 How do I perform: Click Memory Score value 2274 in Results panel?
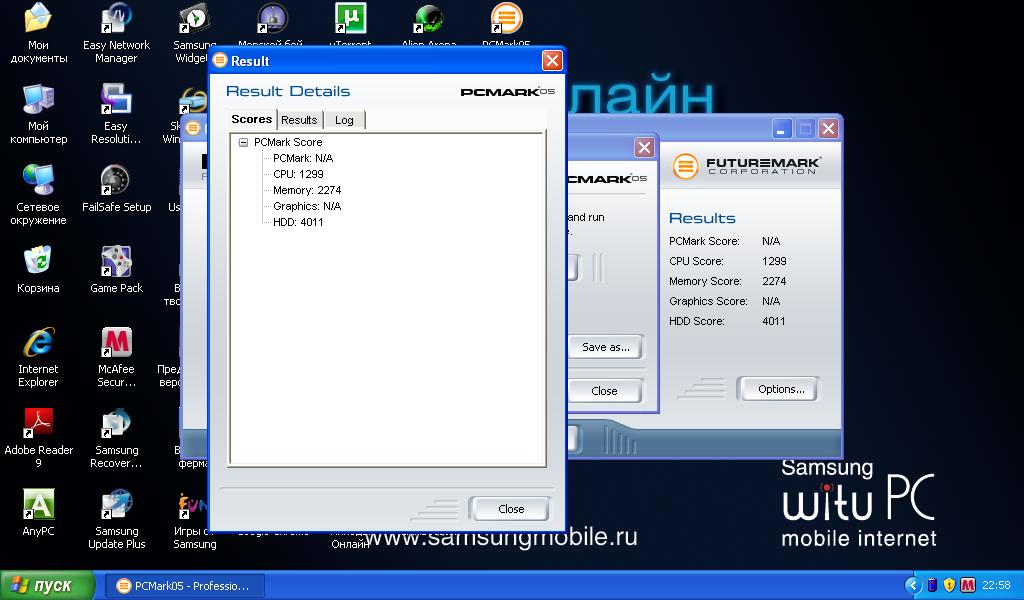click(774, 281)
